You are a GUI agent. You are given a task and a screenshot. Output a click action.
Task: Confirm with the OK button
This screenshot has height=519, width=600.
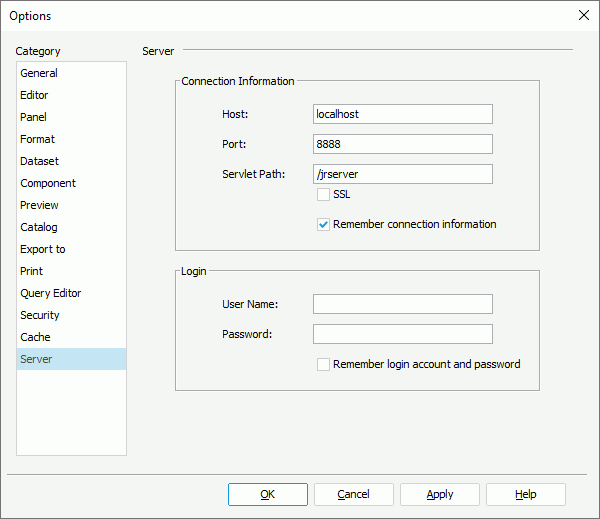268,495
